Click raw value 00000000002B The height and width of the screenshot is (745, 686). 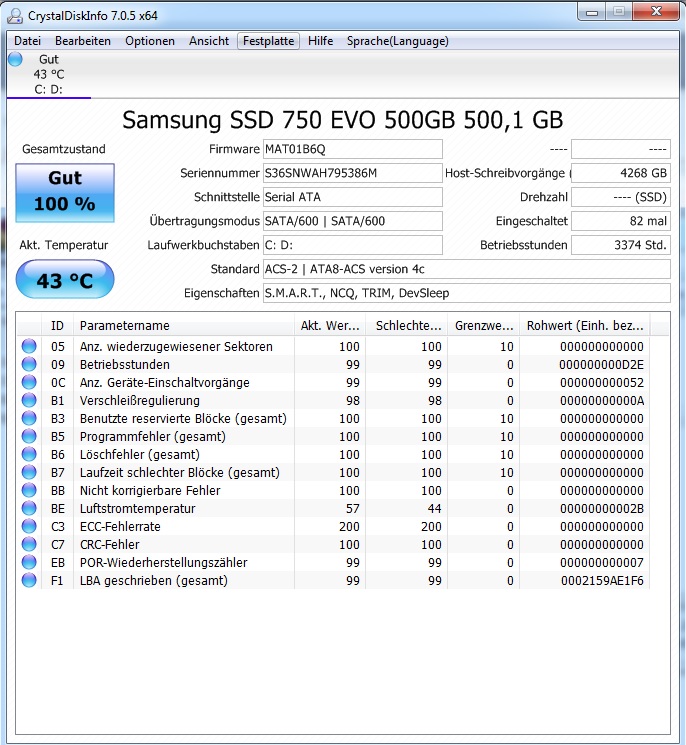(x=602, y=509)
